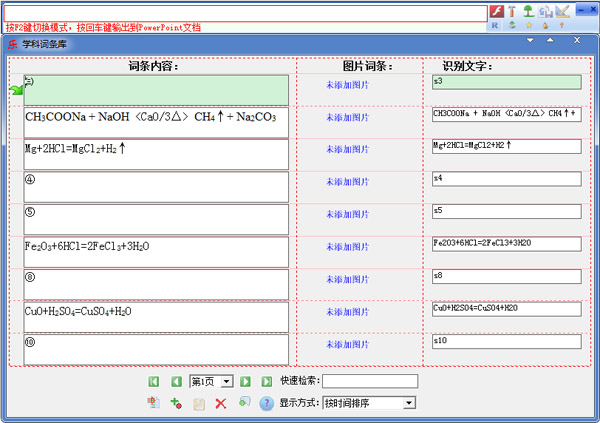This screenshot has width=600, height=423.
Task: Go to the first page
Action: 154,381
